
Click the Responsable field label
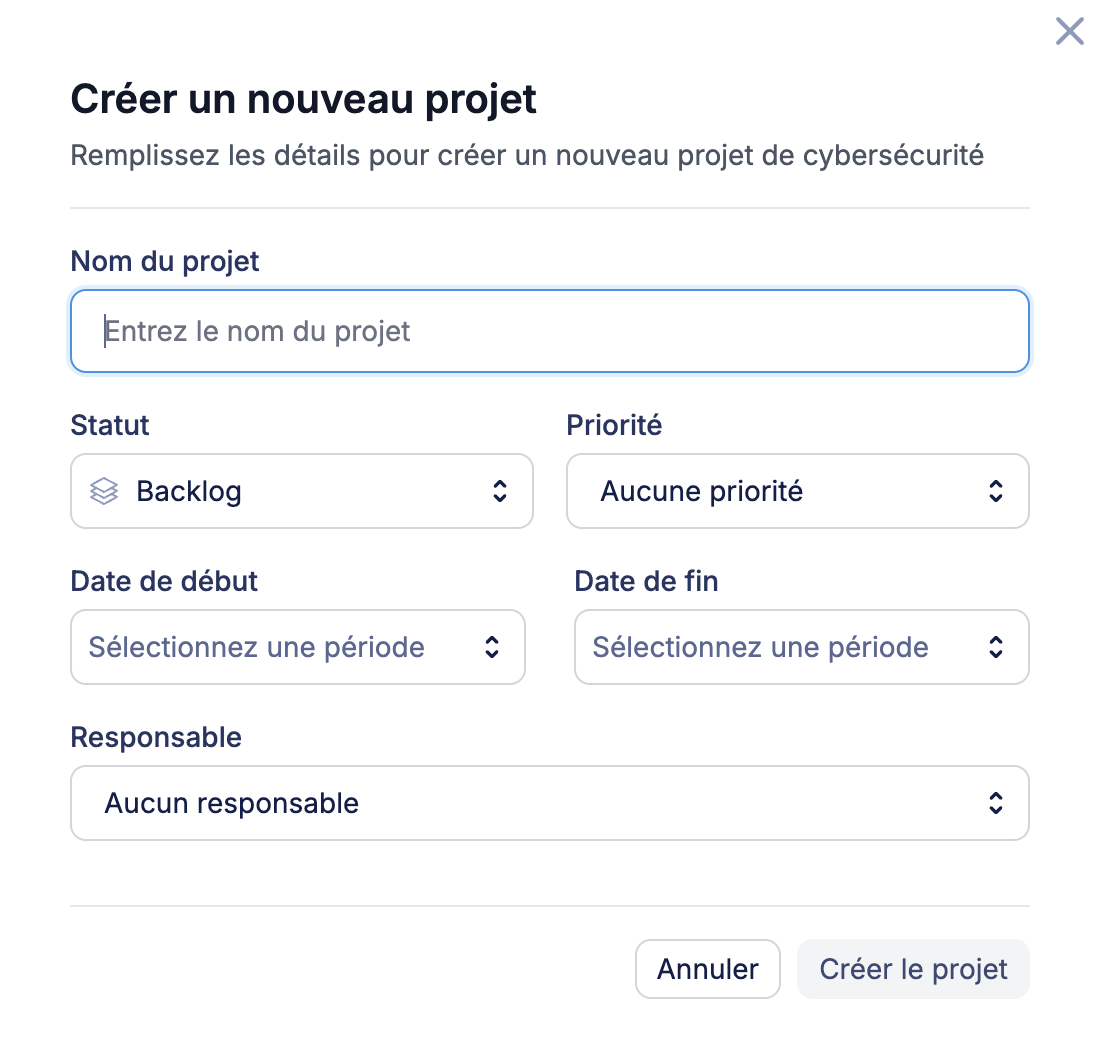[156, 737]
